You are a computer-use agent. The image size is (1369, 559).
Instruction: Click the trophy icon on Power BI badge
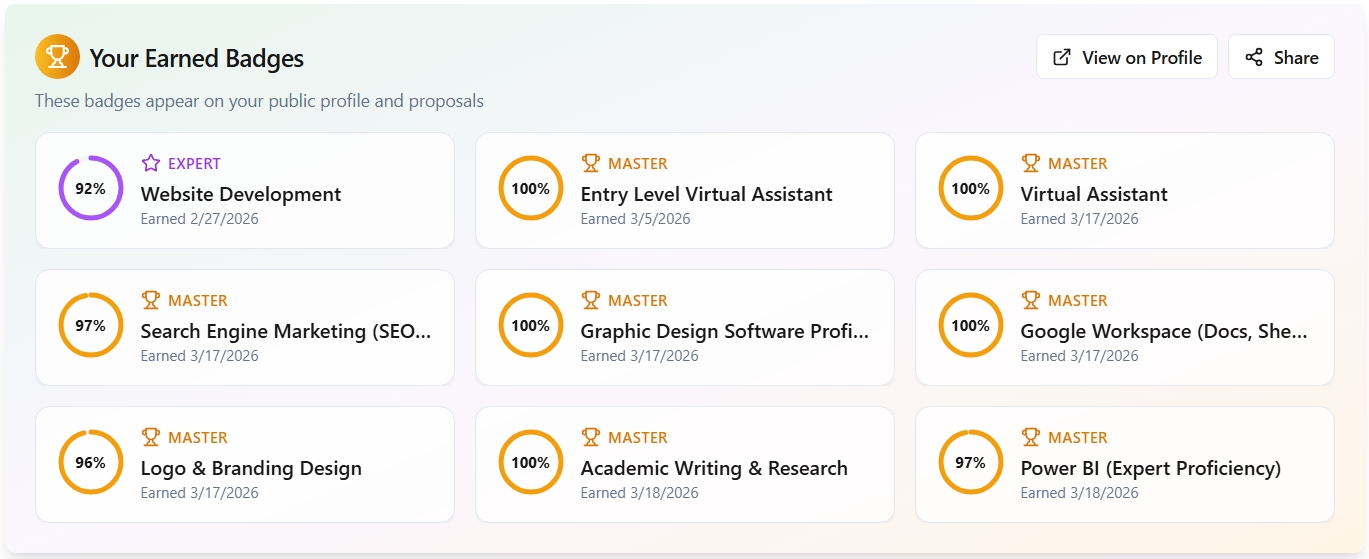1030,437
